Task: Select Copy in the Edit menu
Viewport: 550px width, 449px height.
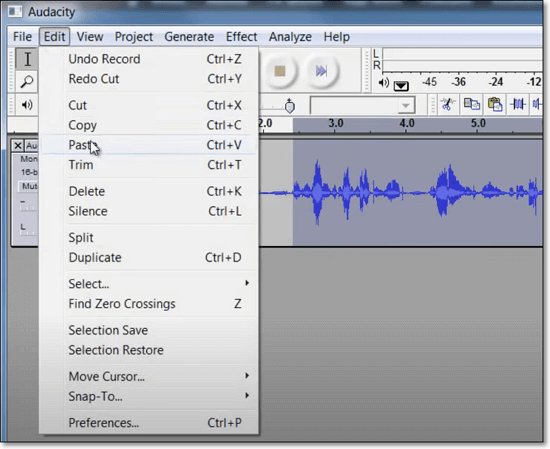Action: point(149,125)
